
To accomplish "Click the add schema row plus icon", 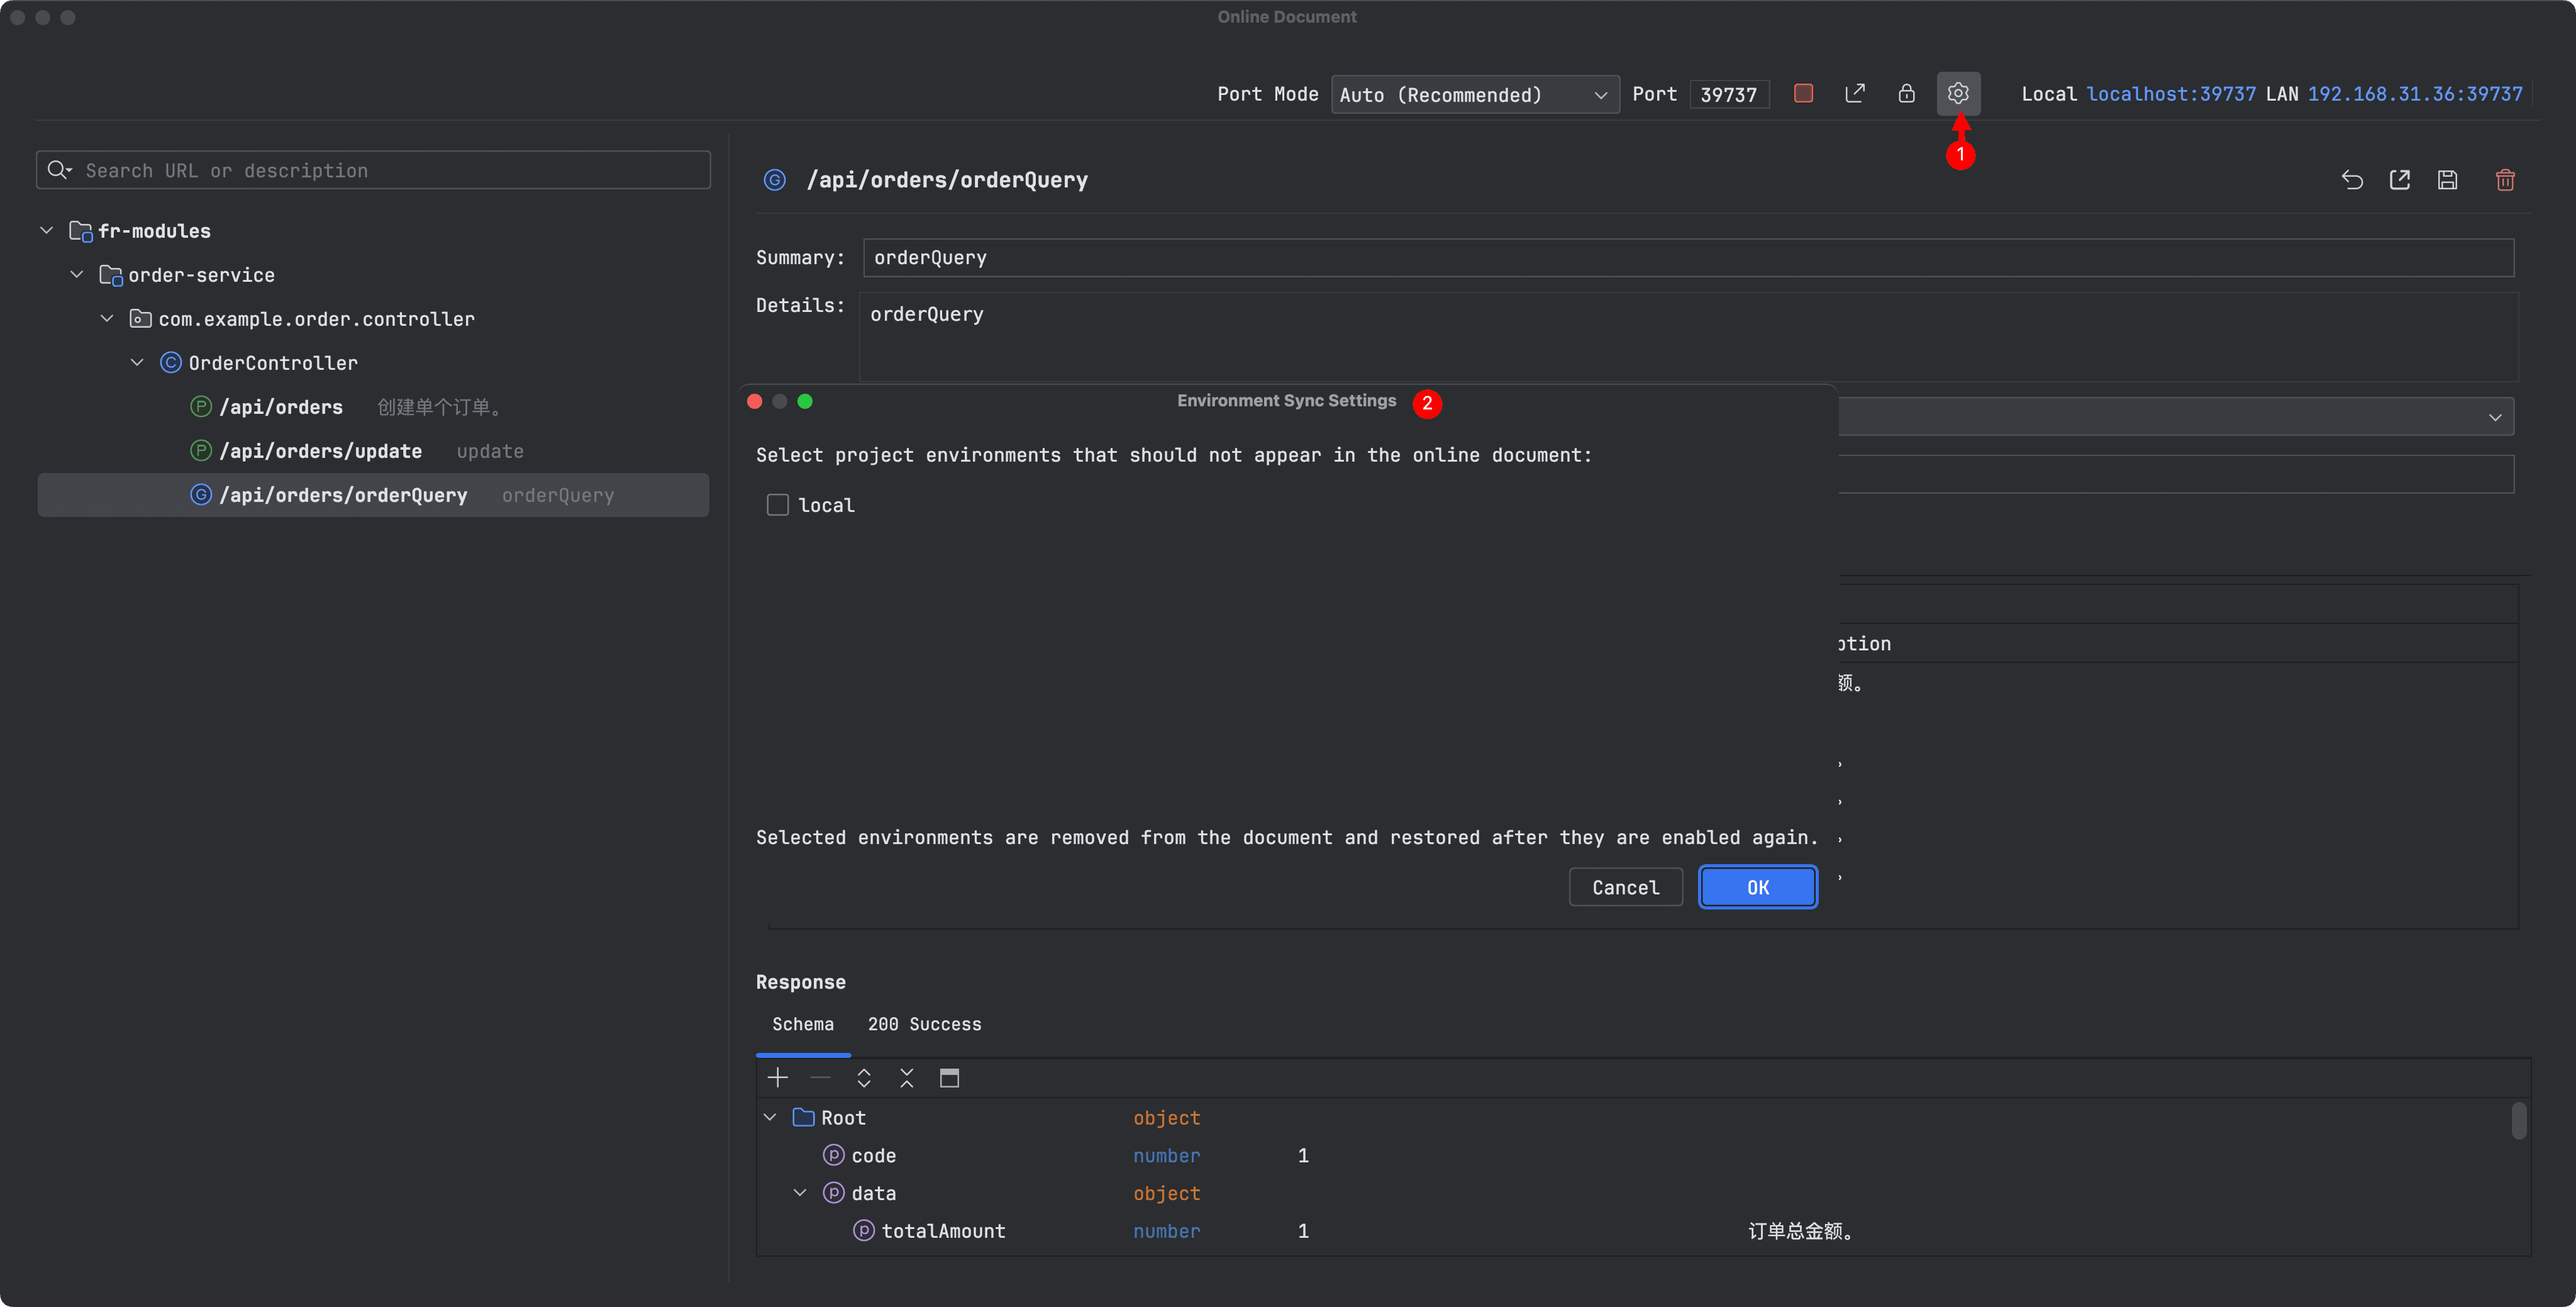I will (778, 1077).
